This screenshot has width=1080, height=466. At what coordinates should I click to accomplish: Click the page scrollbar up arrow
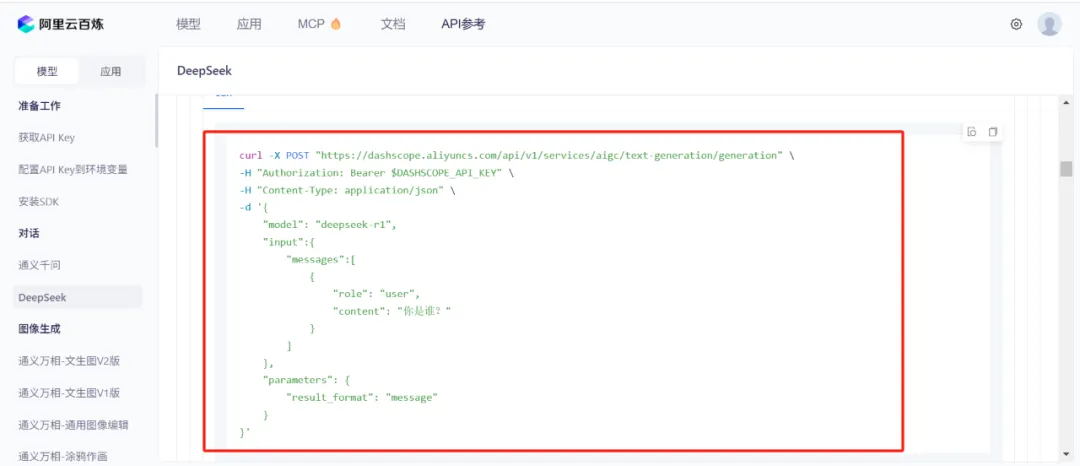[1066, 102]
